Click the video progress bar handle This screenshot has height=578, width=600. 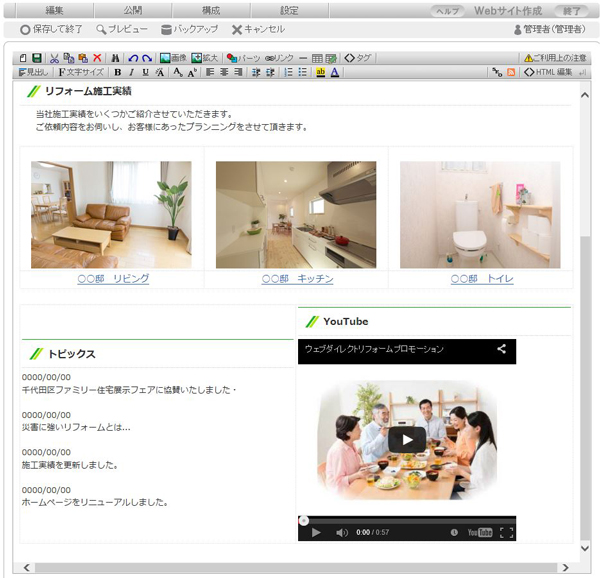pos(304,521)
